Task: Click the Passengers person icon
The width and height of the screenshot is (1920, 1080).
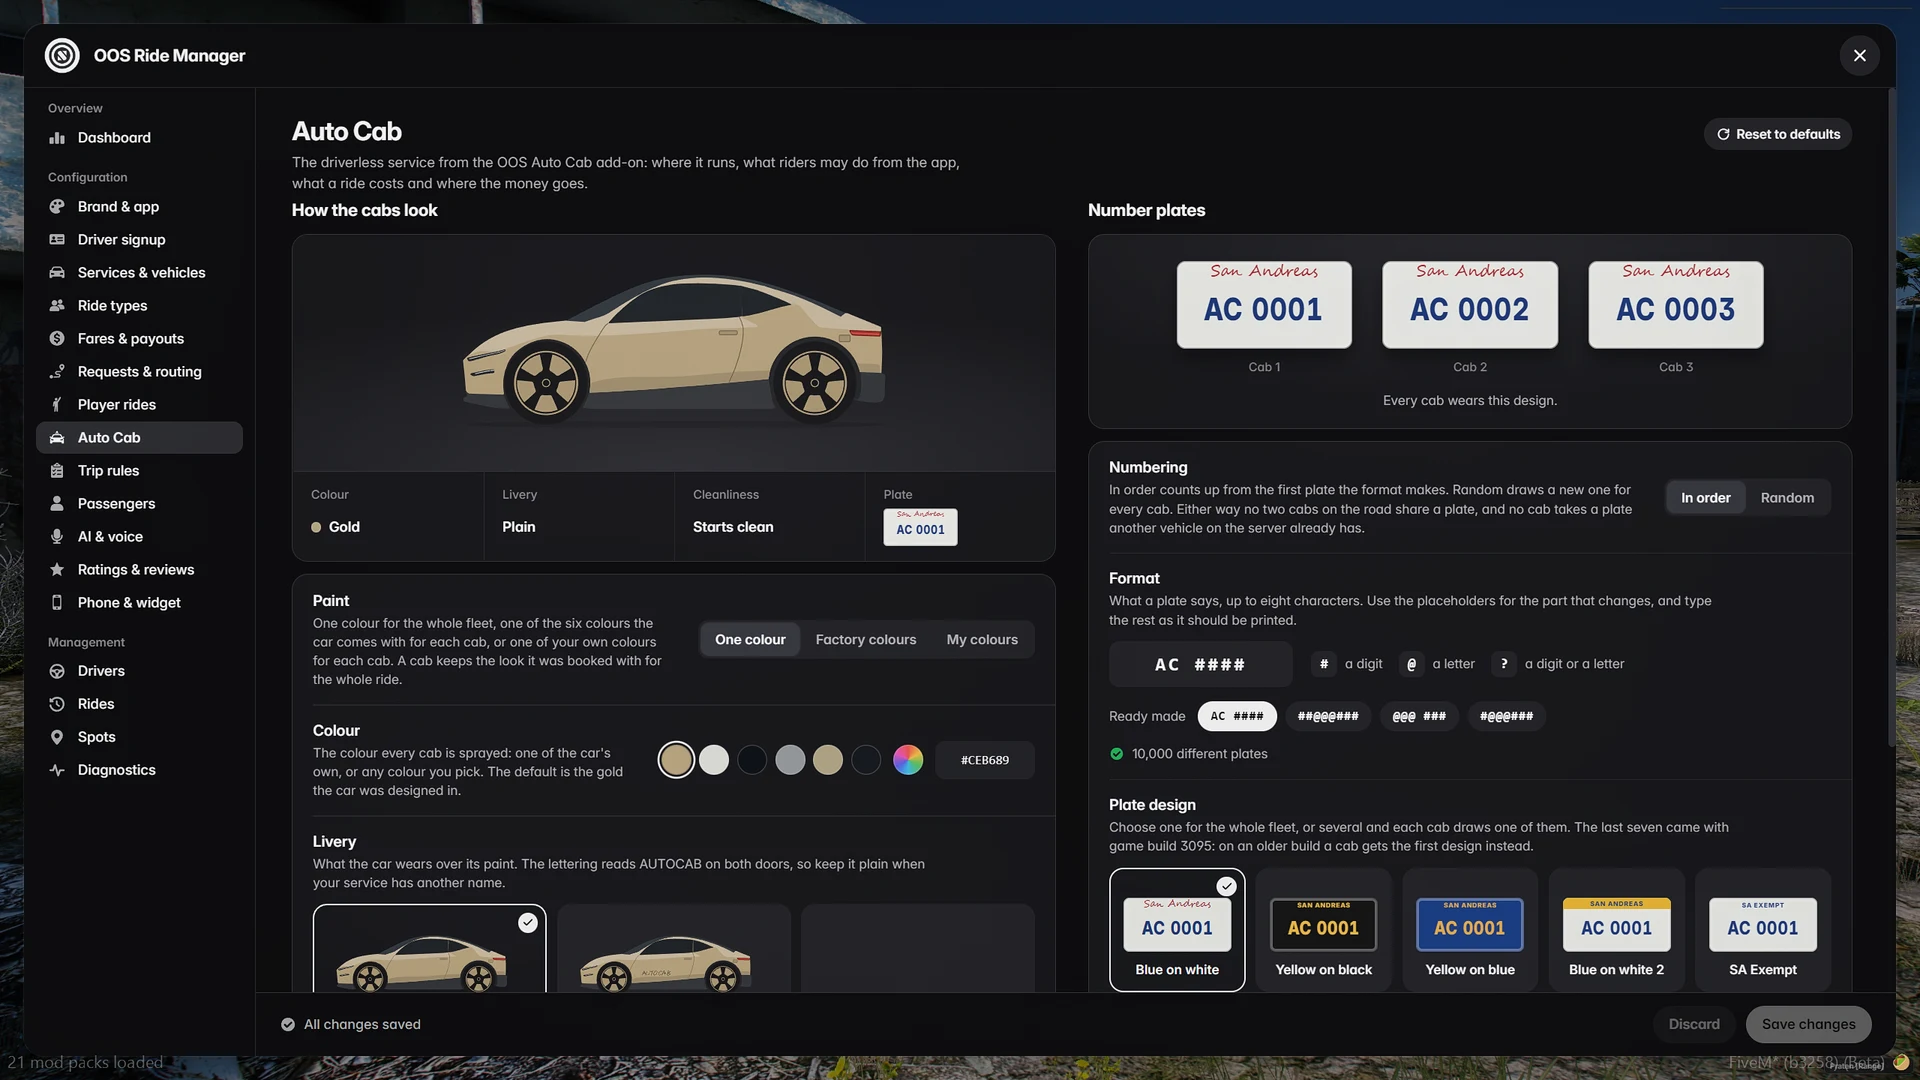Action: click(x=57, y=504)
